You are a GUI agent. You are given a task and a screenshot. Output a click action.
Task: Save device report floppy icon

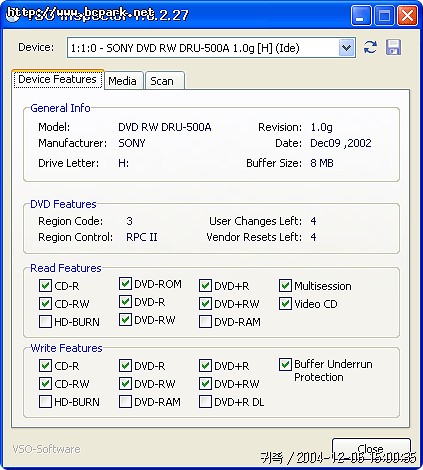click(393, 47)
